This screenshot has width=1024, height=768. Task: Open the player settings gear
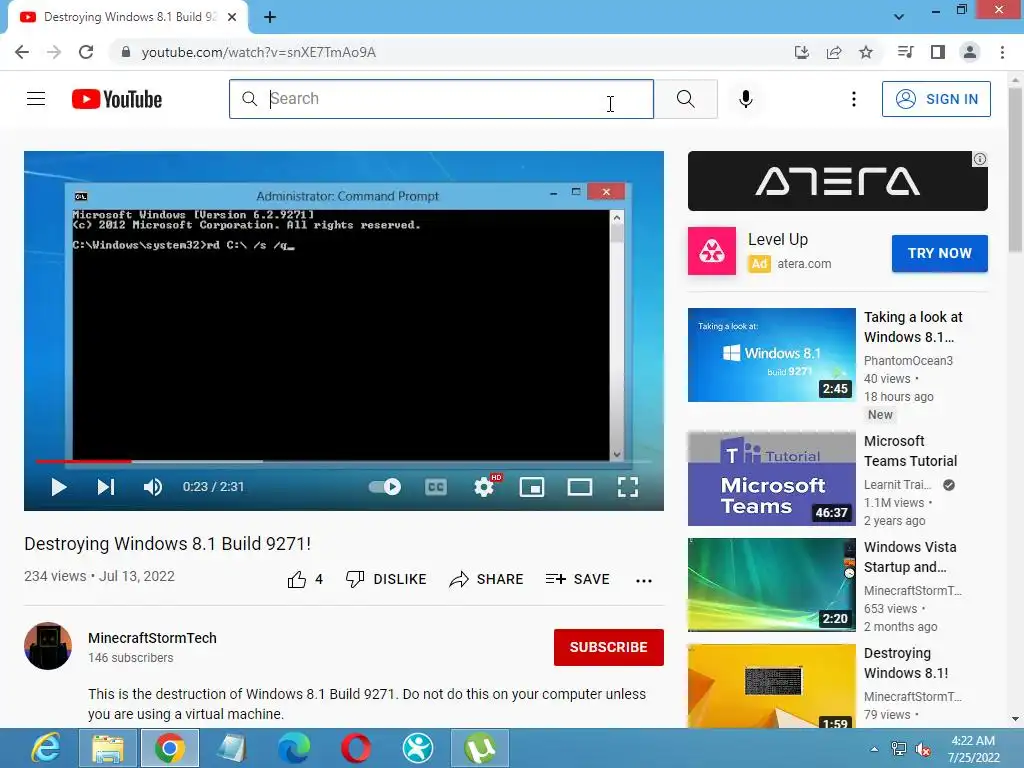point(484,487)
